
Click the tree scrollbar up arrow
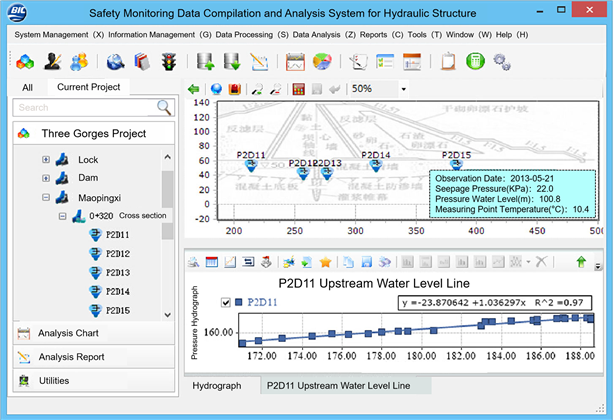pyautogui.click(x=168, y=157)
